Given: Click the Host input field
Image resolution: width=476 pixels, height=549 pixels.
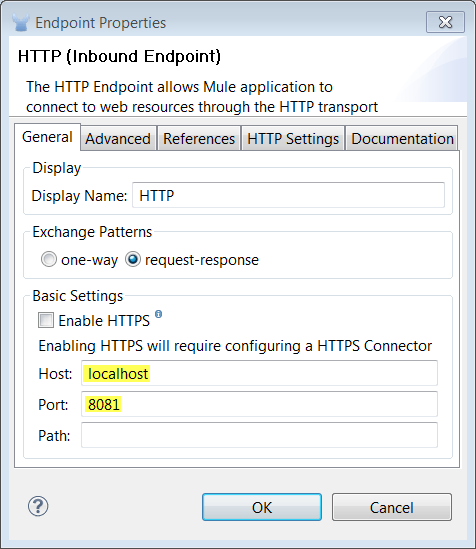Looking at the screenshot, I should click(259, 373).
